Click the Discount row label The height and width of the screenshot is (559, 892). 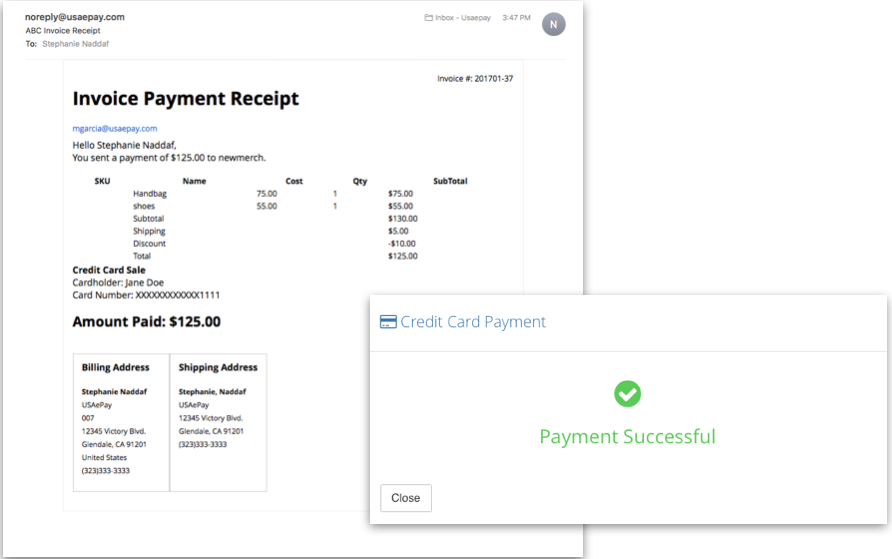tap(150, 243)
